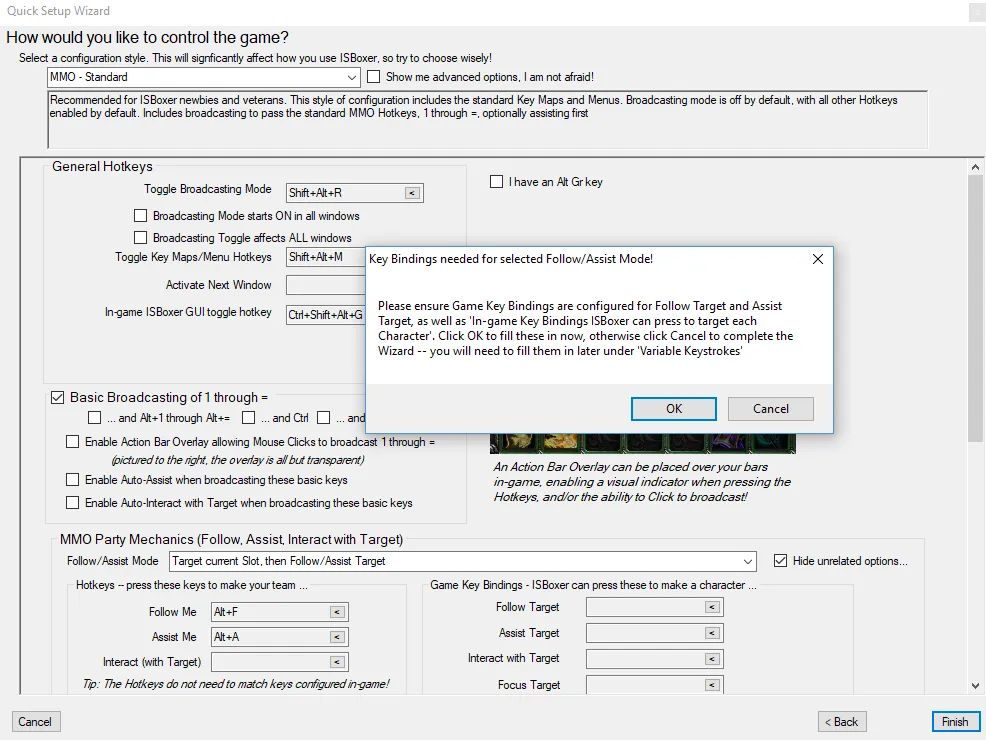Close the Key Bindings dialog with X
Image resolution: width=986 pixels, height=740 pixels.
click(x=817, y=259)
